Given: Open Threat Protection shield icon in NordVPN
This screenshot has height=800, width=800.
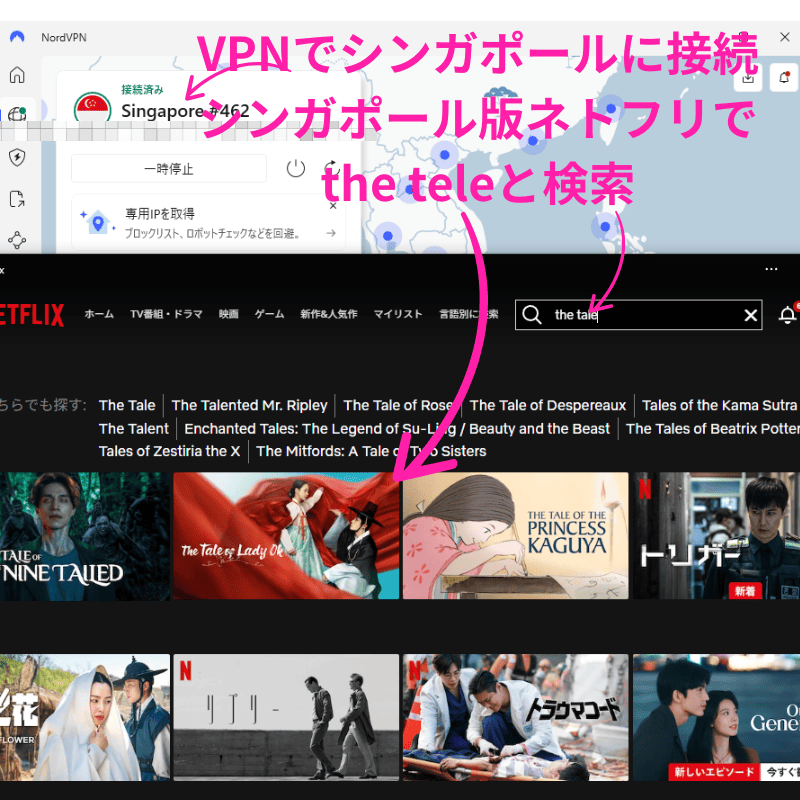Looking at the screenshot, I should click(x=17, y=157).
